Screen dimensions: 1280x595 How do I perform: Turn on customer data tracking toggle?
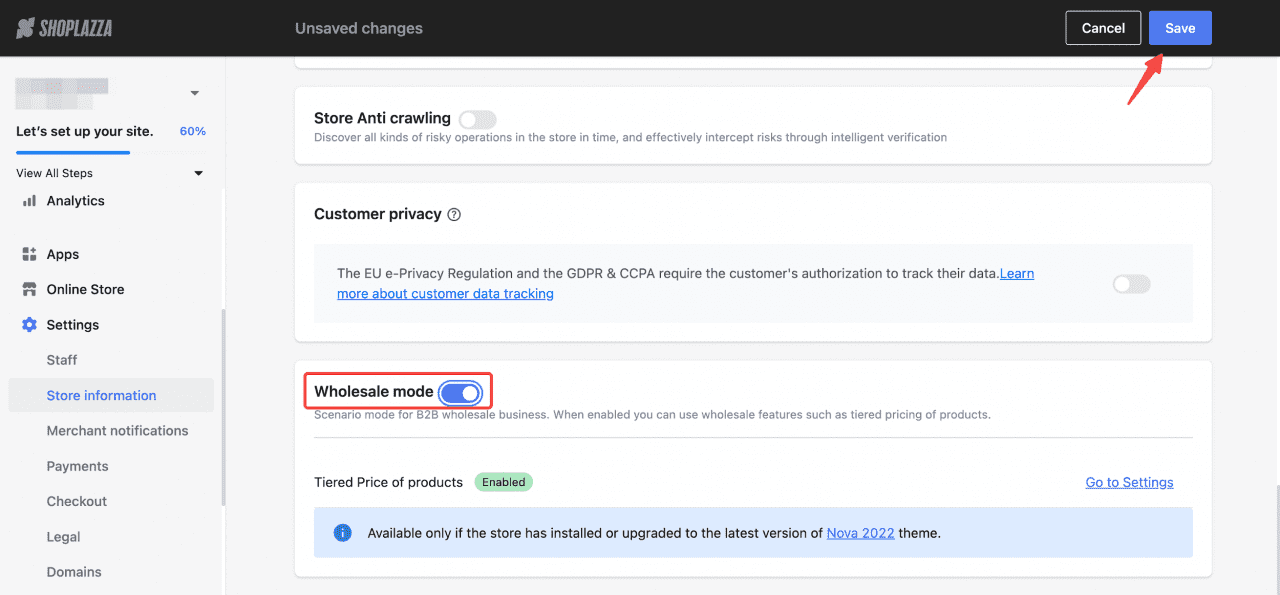[1132, 284]
